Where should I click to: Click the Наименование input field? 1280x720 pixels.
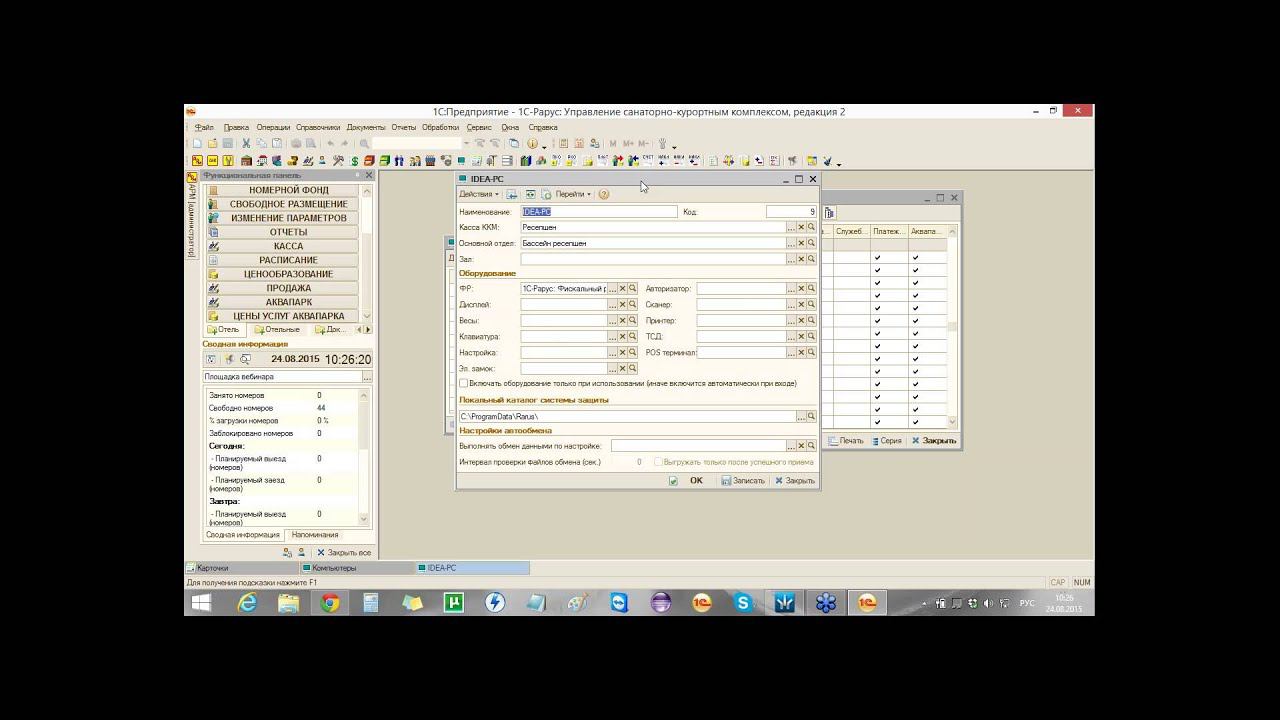coord(599,212)
